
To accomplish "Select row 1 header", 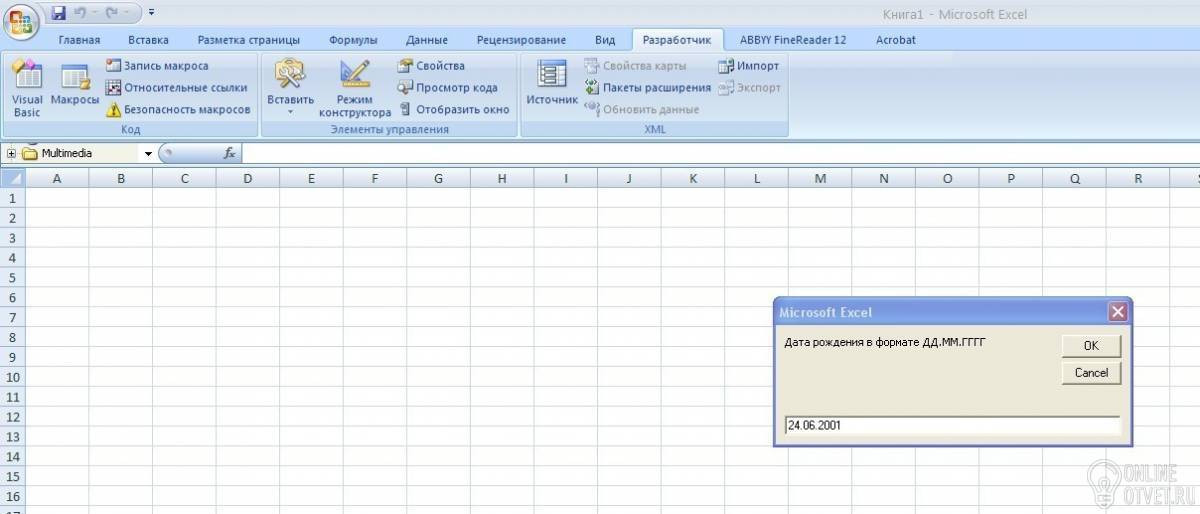I will [x=12, y=198].
